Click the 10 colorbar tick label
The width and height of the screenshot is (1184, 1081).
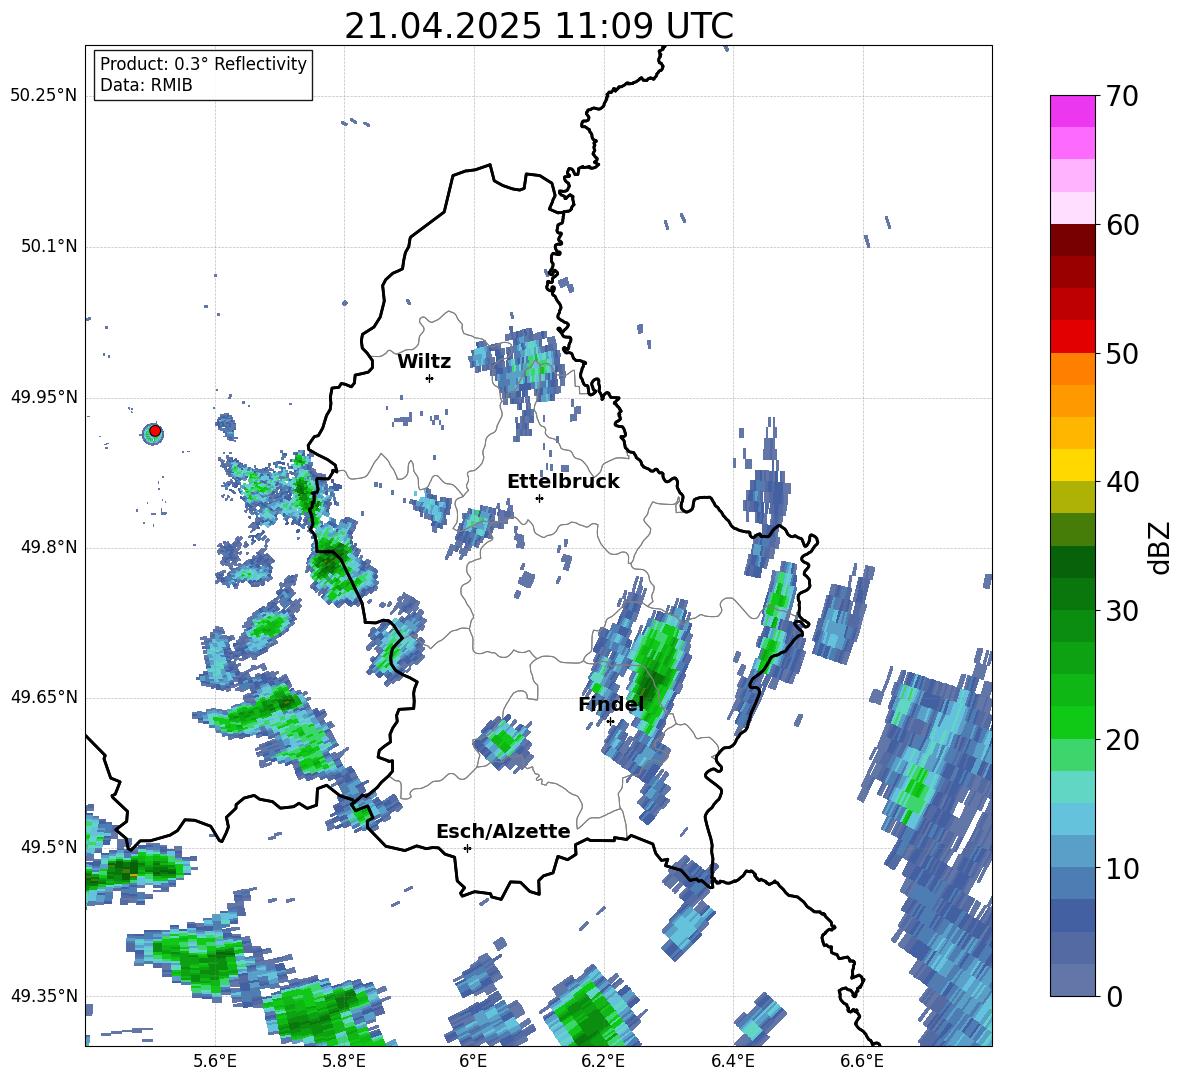1121,869
